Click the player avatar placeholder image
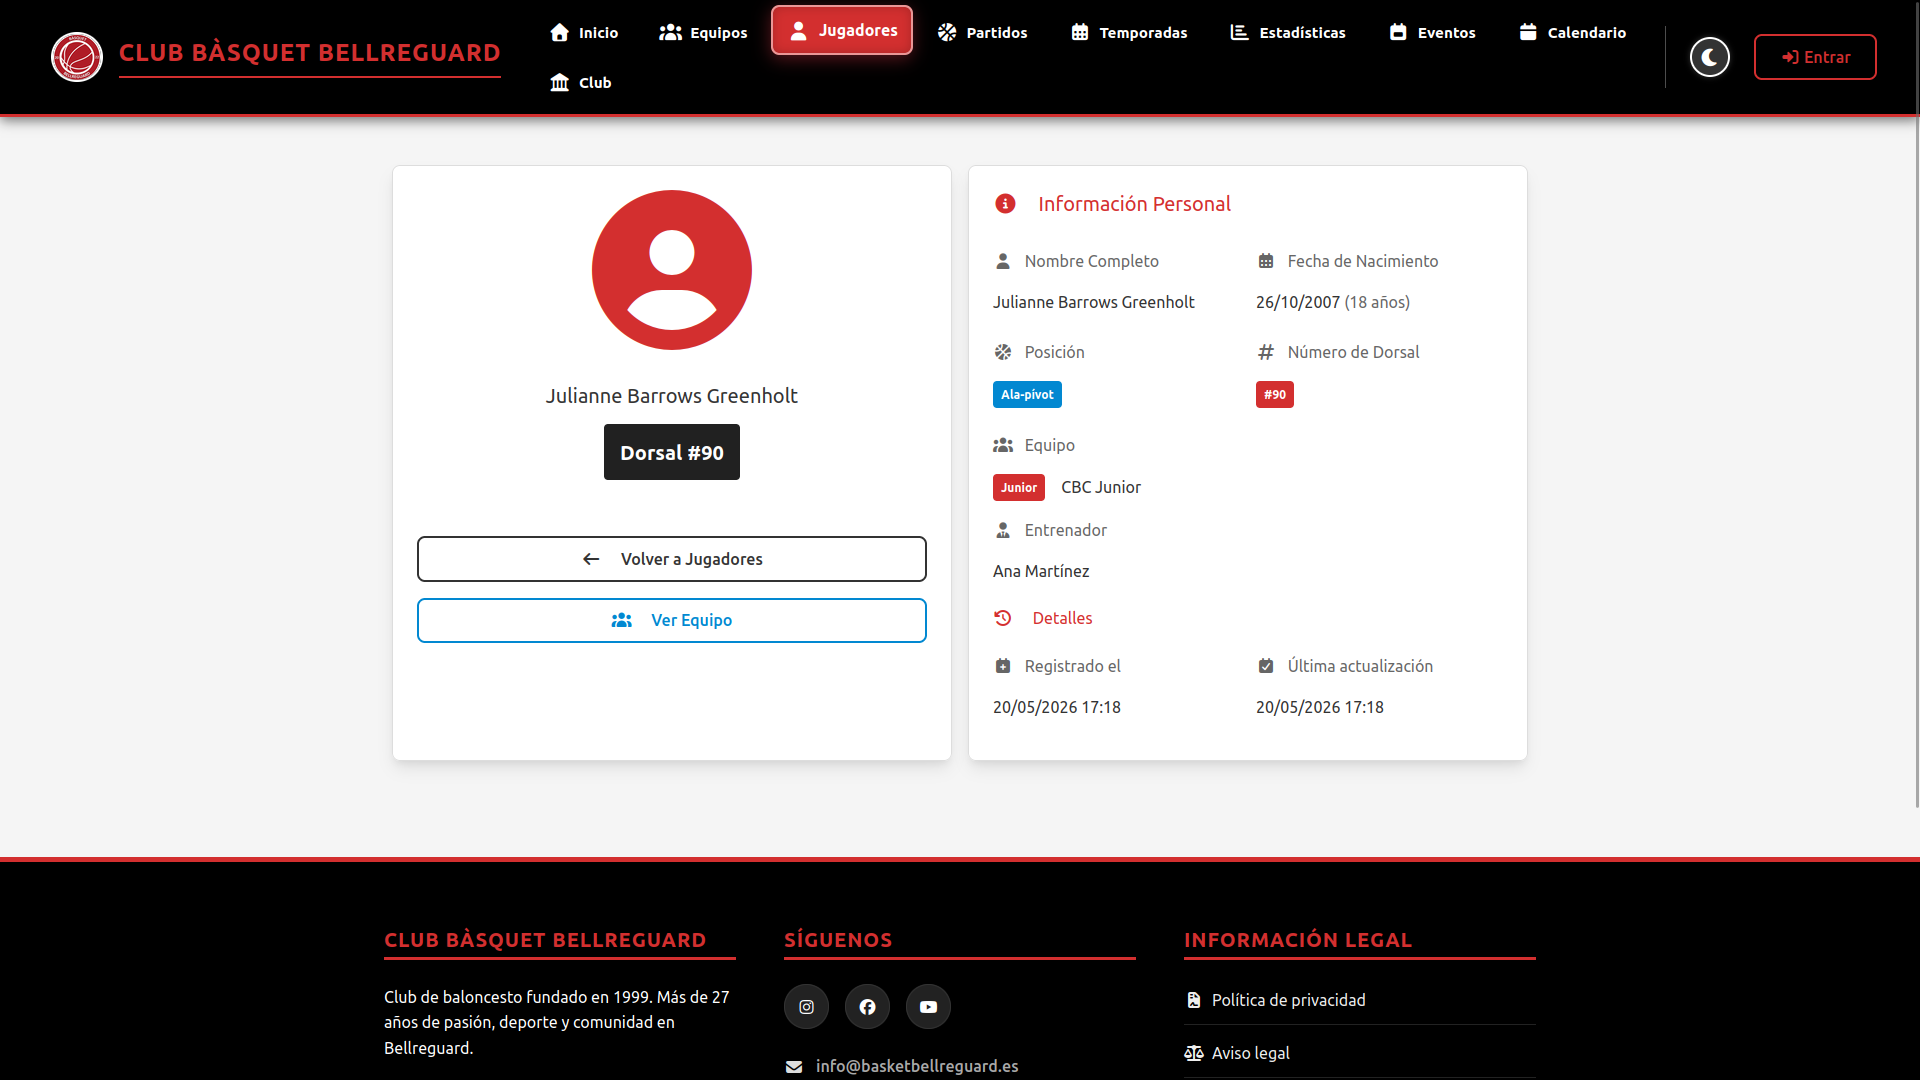This screenshot has height=1080, width=1920. click(672, 270)
